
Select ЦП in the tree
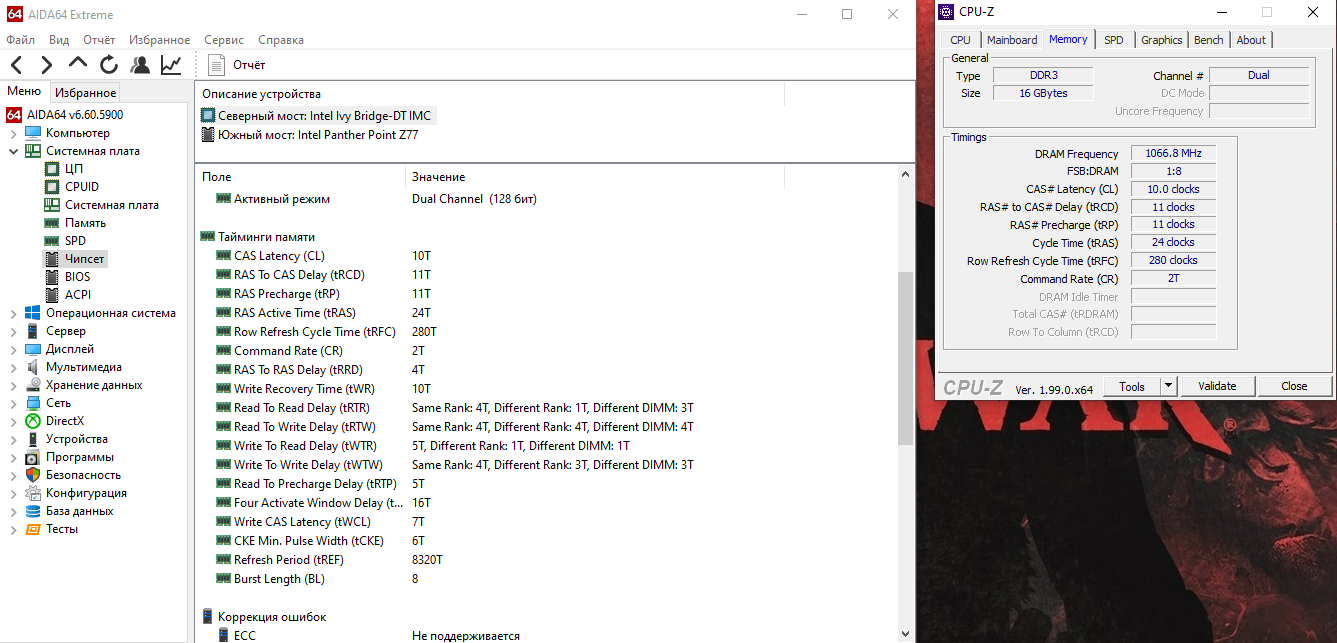[74, 169]
